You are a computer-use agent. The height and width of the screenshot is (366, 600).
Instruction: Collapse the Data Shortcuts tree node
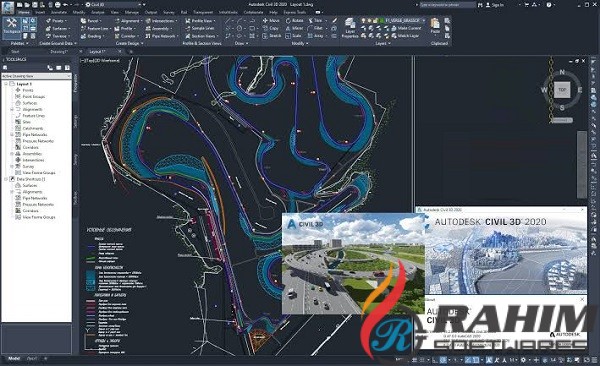6,179
